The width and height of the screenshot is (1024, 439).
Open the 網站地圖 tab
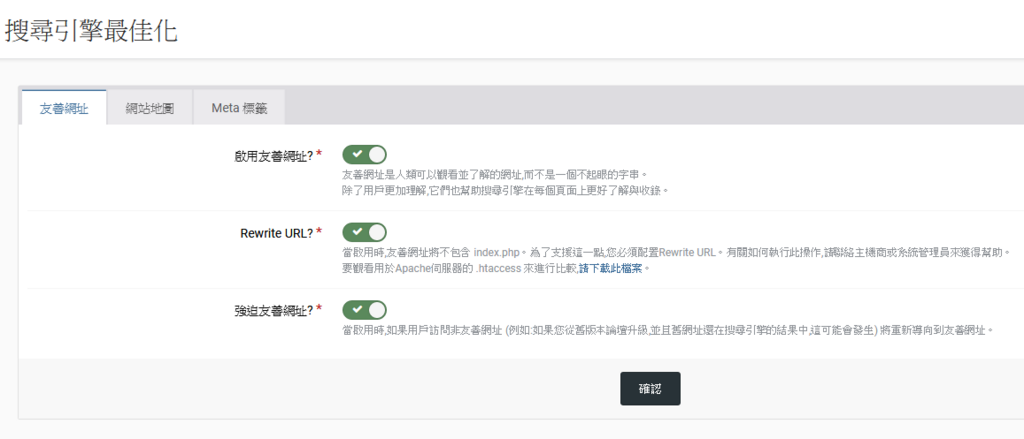150,108
